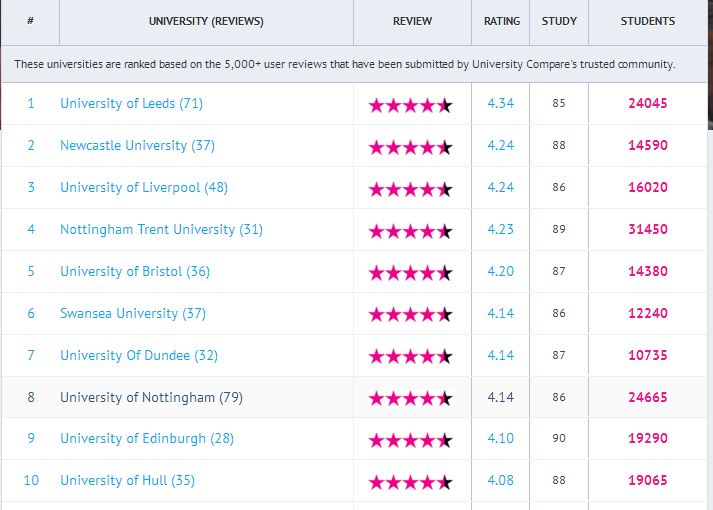The height and width of the screenshot is (510, 713).
Task: Open the University Of Dundee (32) link
Action: [x=139, y=355]
